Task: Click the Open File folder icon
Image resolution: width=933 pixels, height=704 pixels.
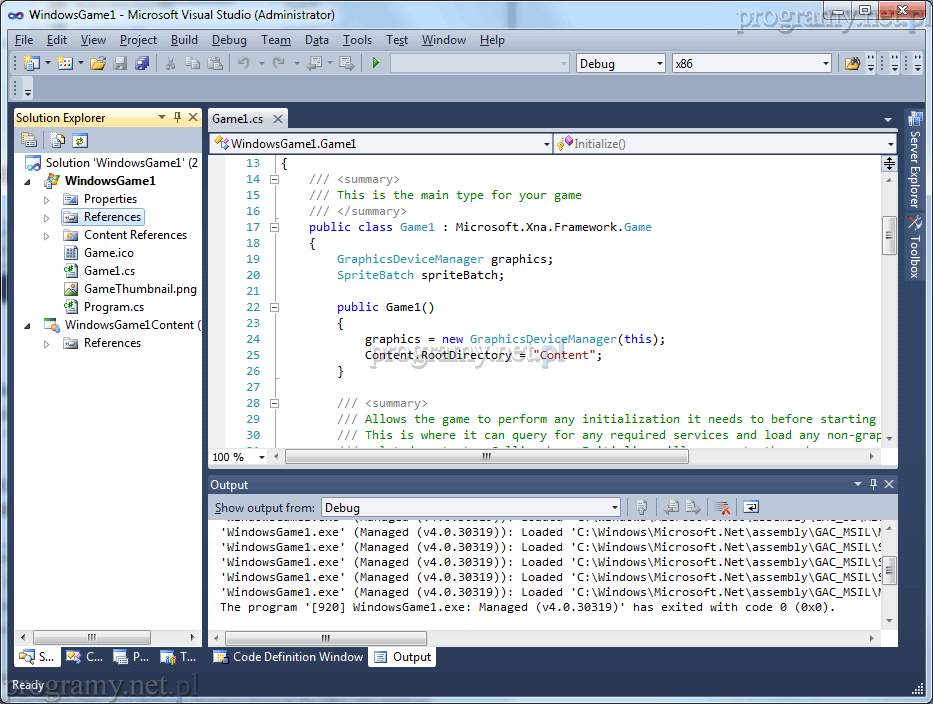Action: 98,63
